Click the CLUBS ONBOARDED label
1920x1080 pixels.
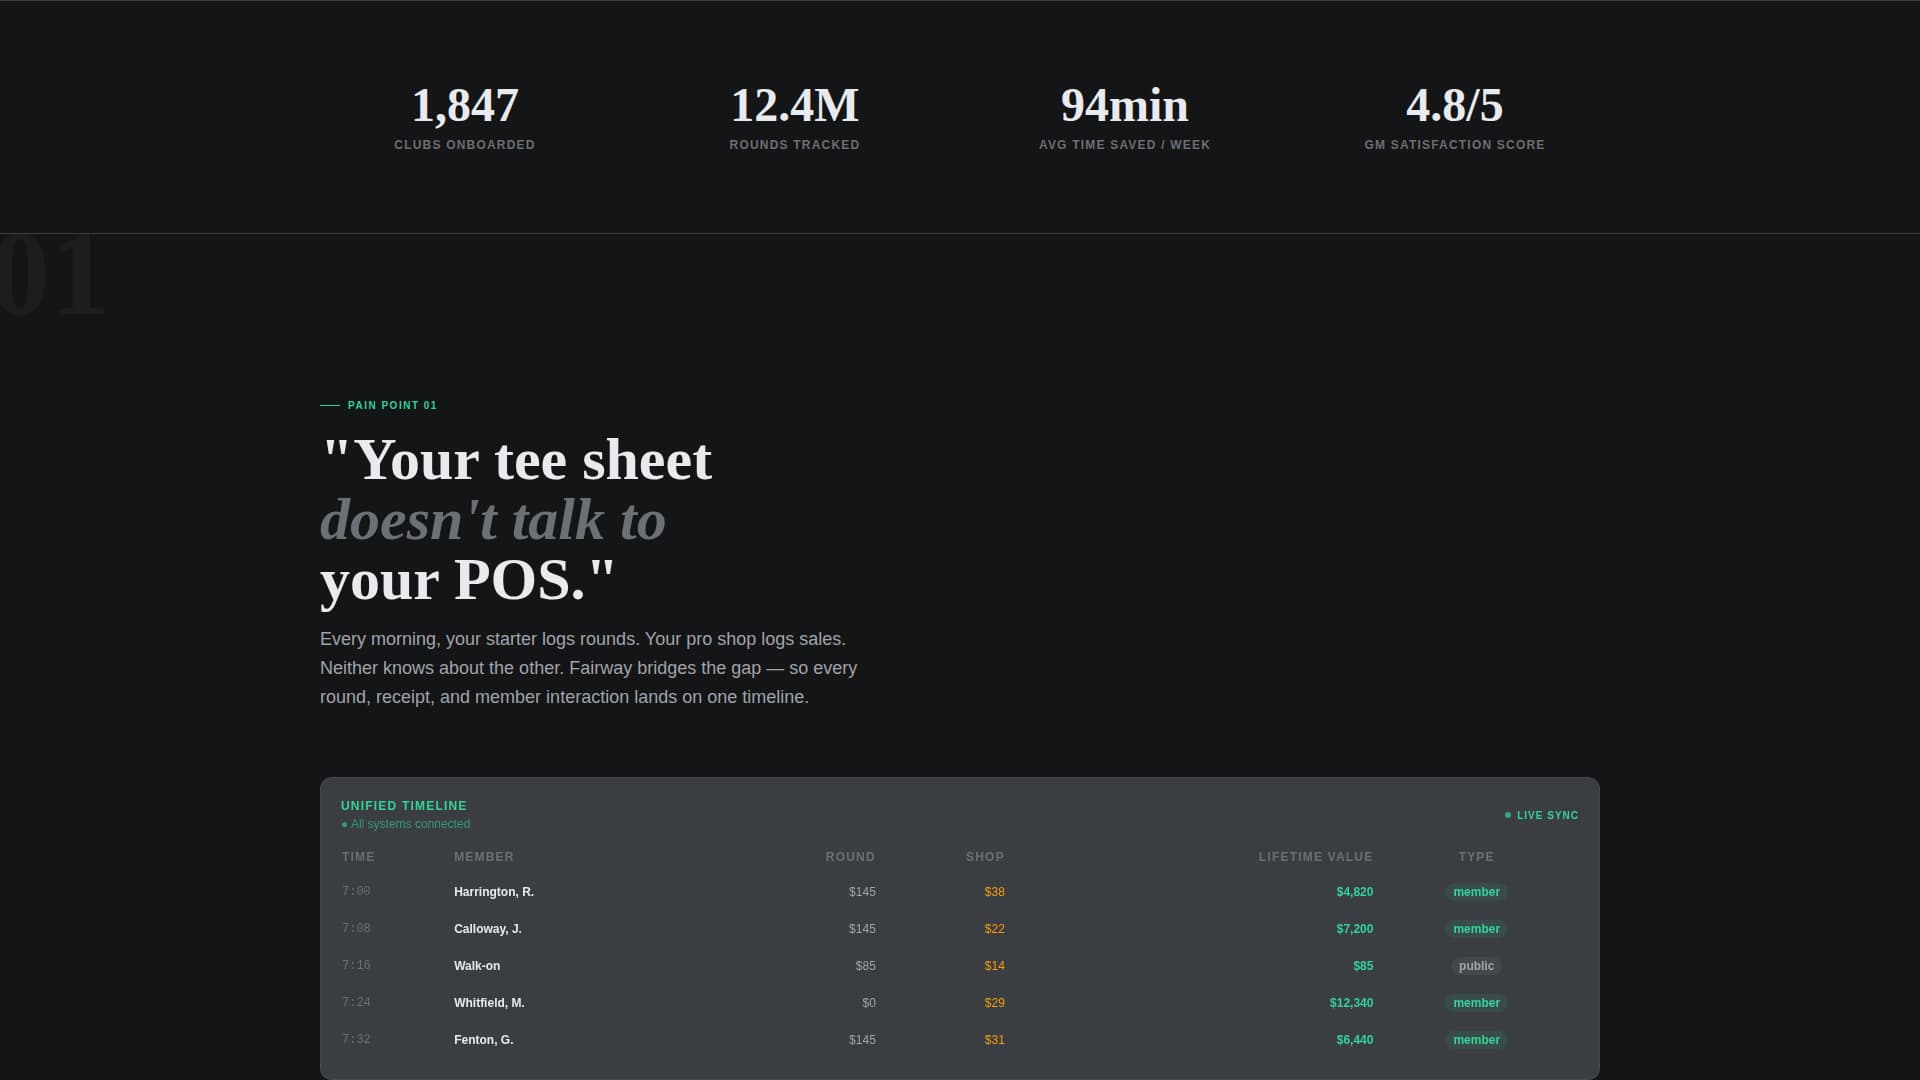tap(465, 145)
